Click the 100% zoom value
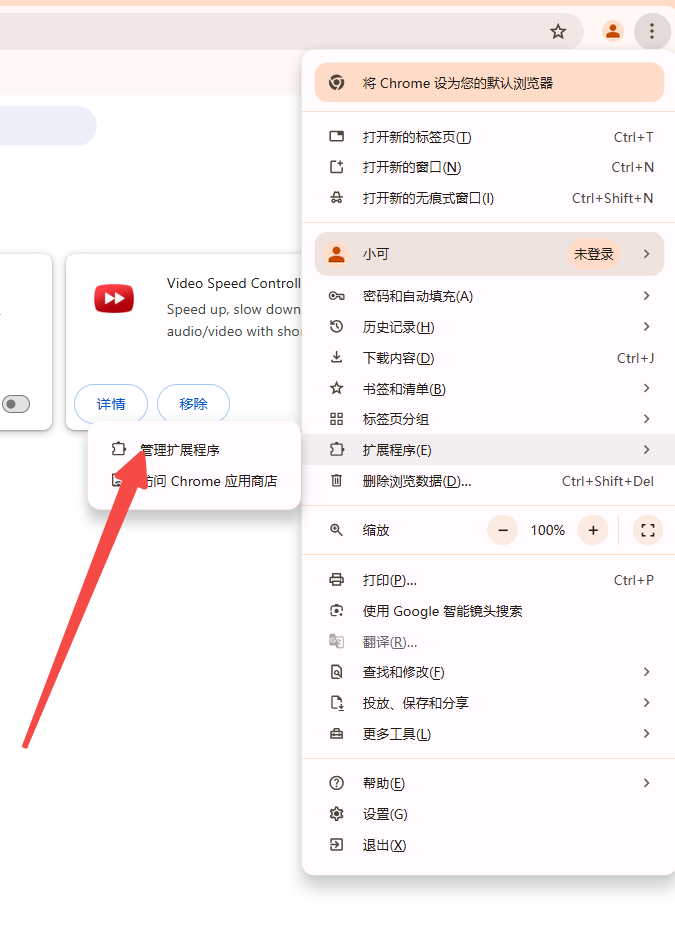This screenshot has height=932, width=675. pyautogui.click(x=548, y=530)
